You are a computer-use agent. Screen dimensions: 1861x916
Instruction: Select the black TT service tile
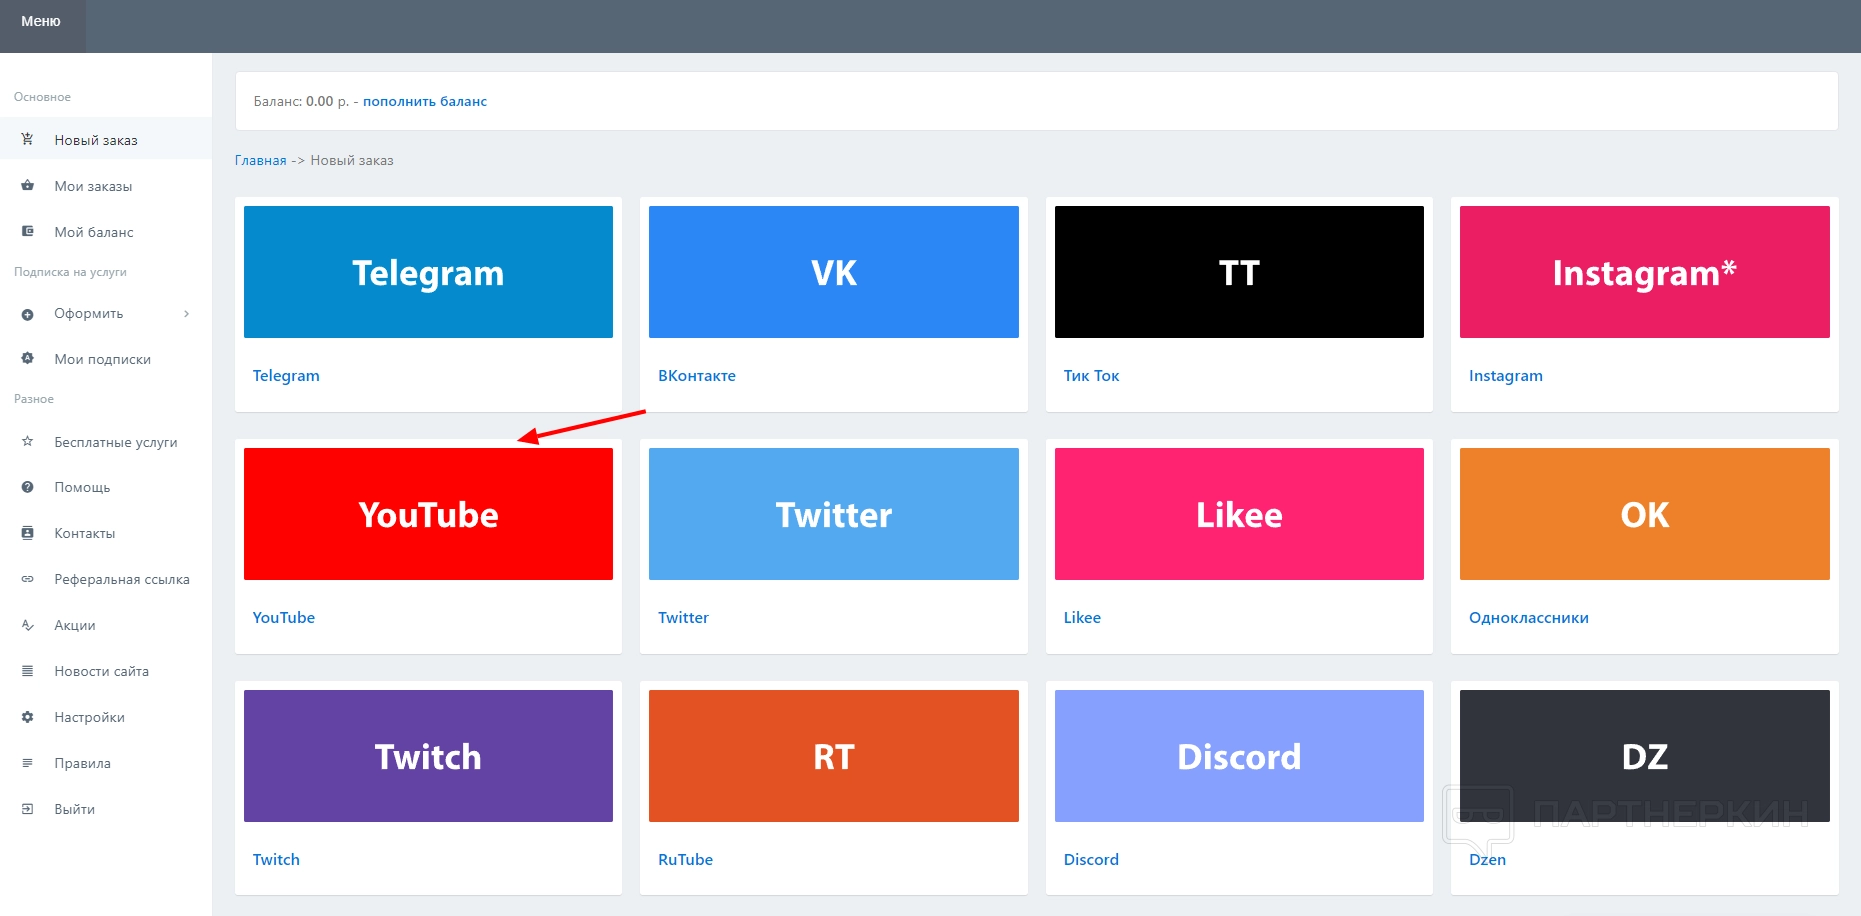click(x=1239, y=272)
